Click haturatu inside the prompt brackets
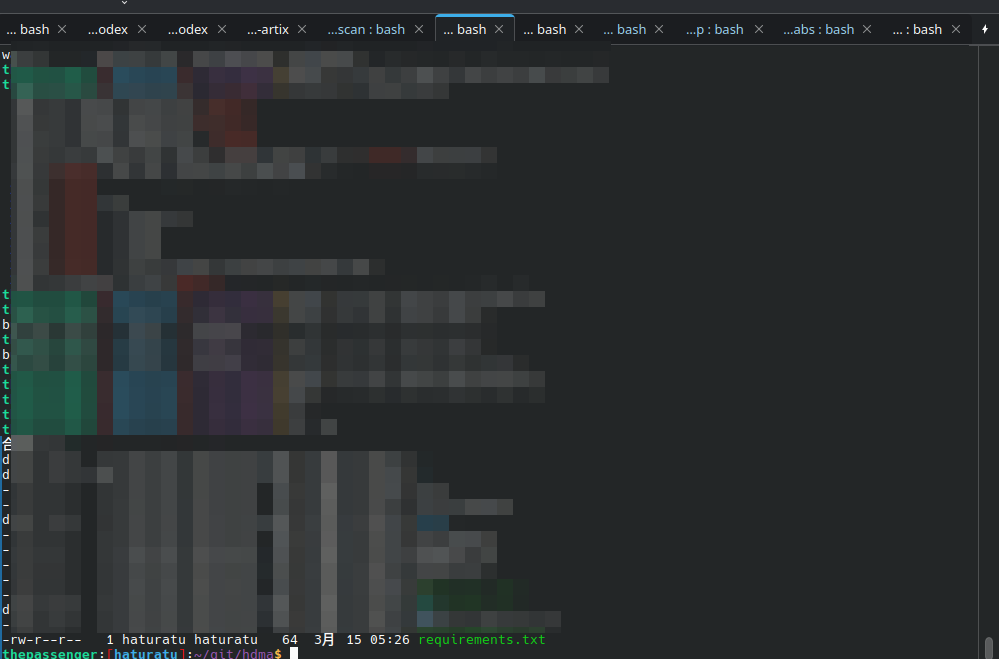The width and height of the screenshot is (999, 659). [x=146, y=654]
